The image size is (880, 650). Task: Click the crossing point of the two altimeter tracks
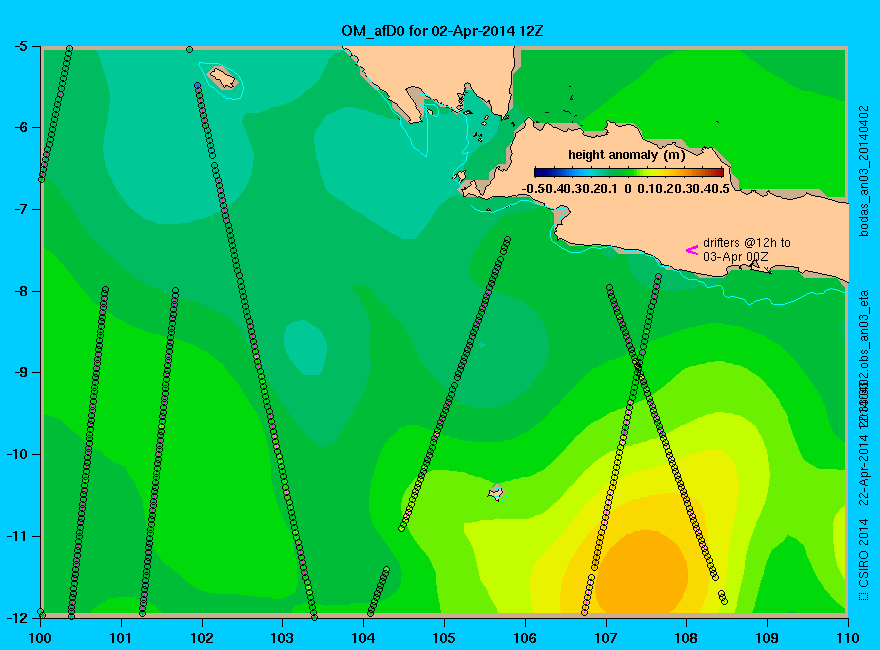click(638, 367)
